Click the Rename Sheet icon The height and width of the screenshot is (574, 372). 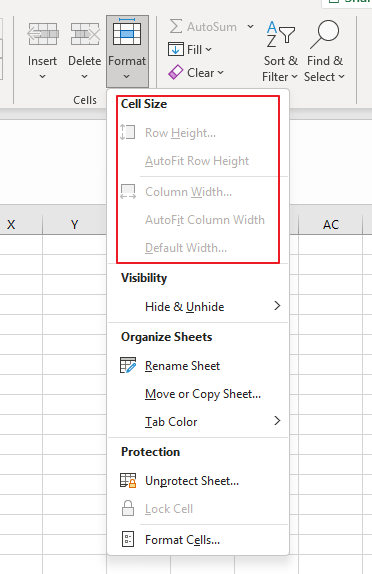click(128, 365)
